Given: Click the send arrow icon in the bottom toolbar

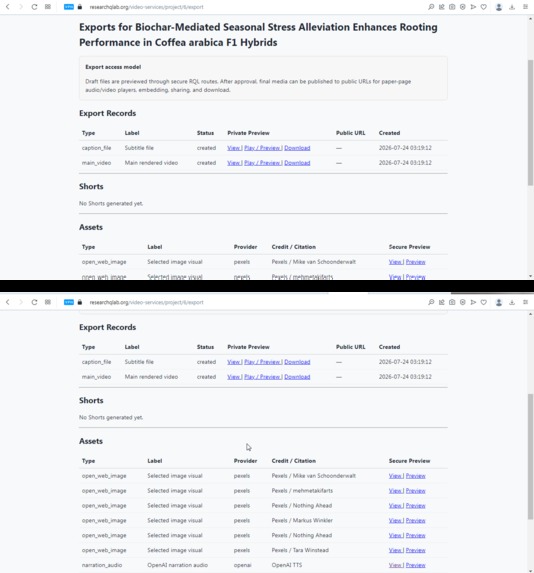Looking at the screenshot, I should [473, 302].
